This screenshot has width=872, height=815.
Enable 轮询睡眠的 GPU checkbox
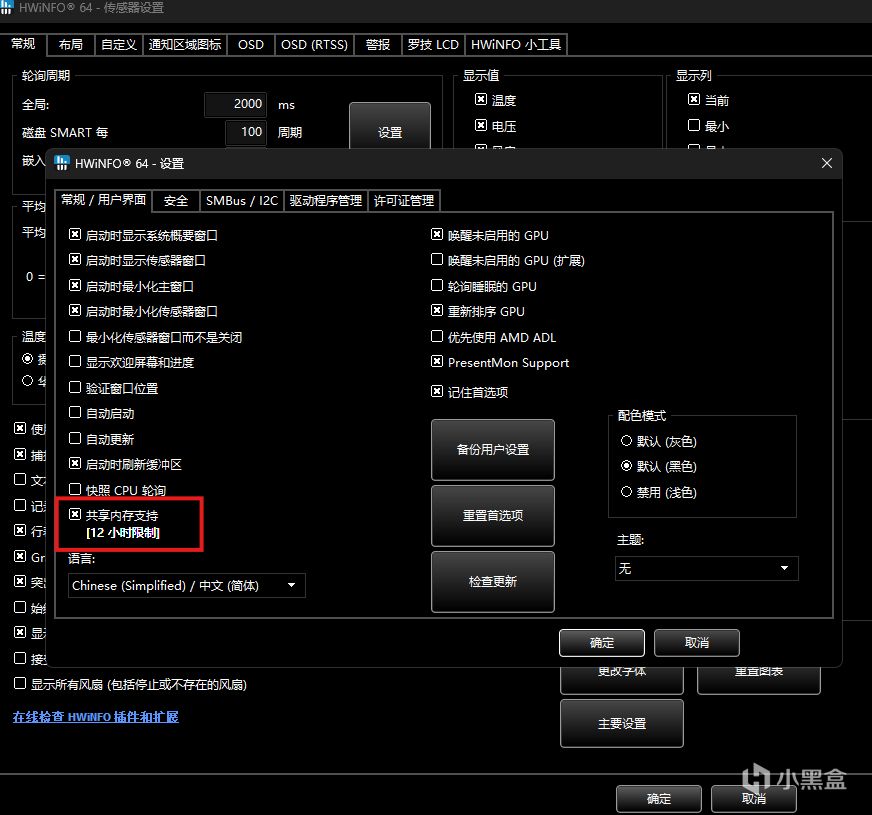point(437,286)
